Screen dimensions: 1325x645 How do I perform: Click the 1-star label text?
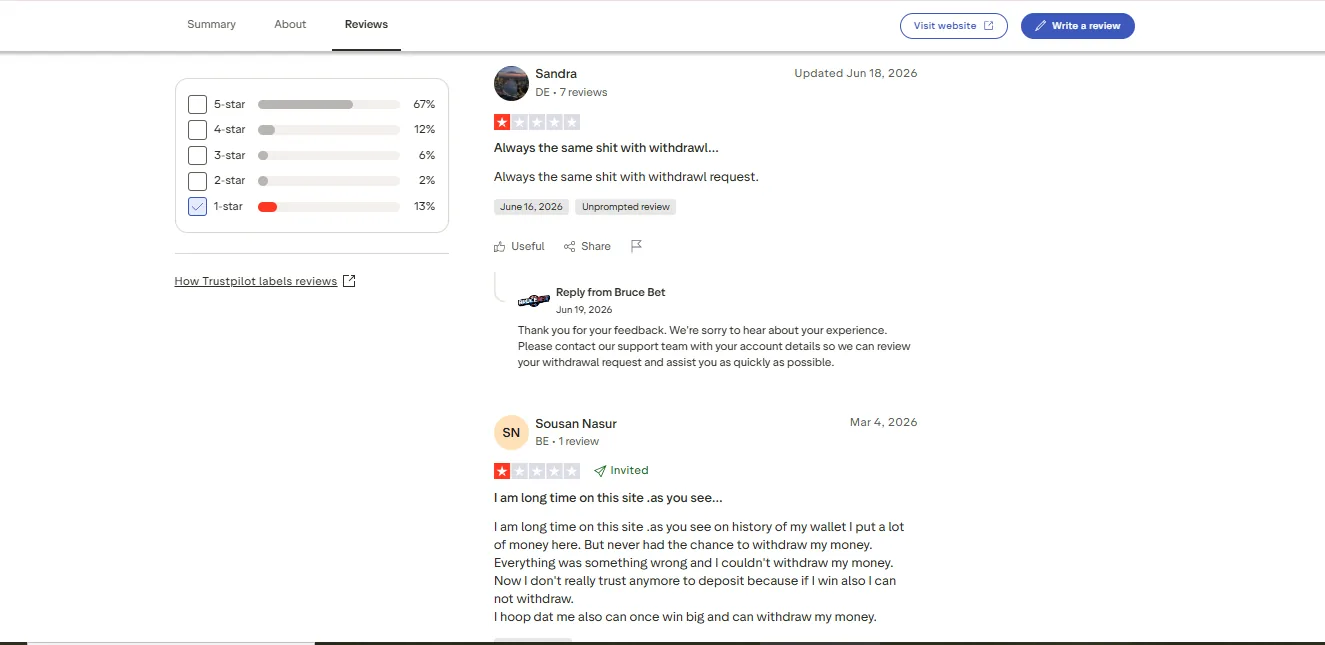228,207
